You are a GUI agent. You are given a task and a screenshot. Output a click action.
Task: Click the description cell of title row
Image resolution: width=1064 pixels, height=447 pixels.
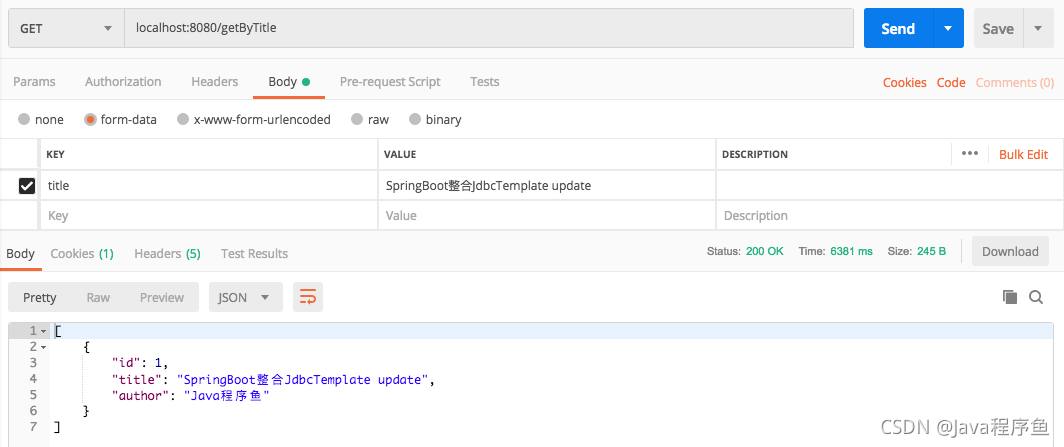point(889,185)
